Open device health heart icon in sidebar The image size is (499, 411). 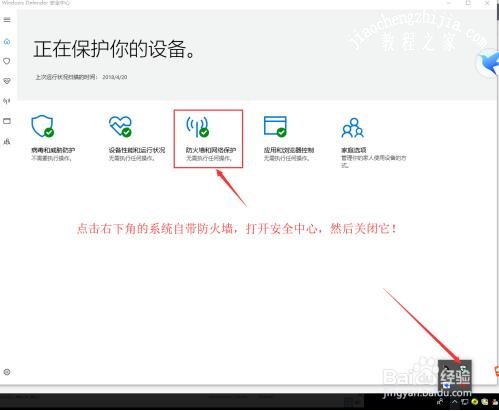[7, 81]
